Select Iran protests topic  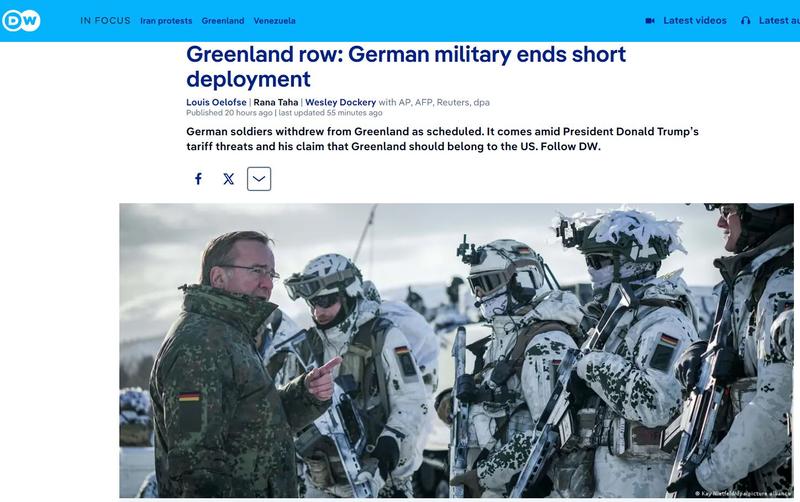click(166, 21)
